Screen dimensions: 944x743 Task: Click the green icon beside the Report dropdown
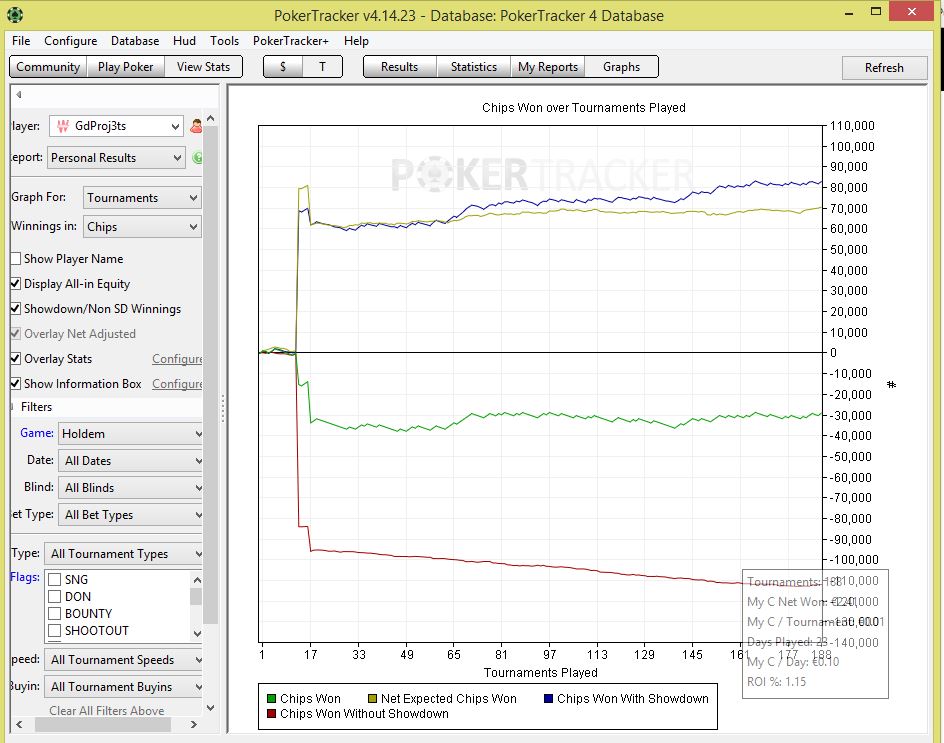[x=197, y=158]
